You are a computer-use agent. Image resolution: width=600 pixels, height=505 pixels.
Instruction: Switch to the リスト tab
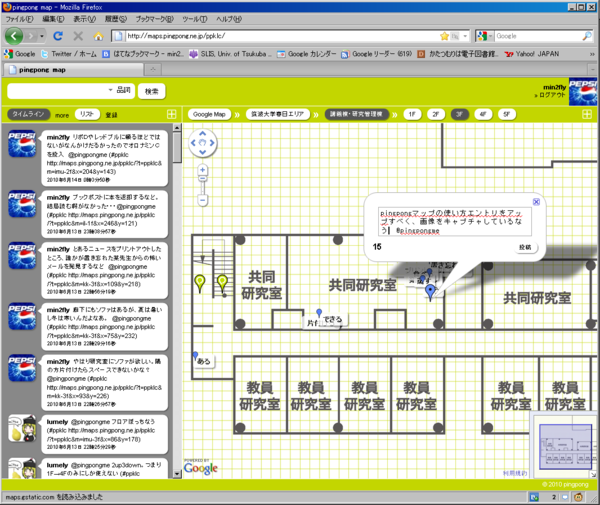87,114
